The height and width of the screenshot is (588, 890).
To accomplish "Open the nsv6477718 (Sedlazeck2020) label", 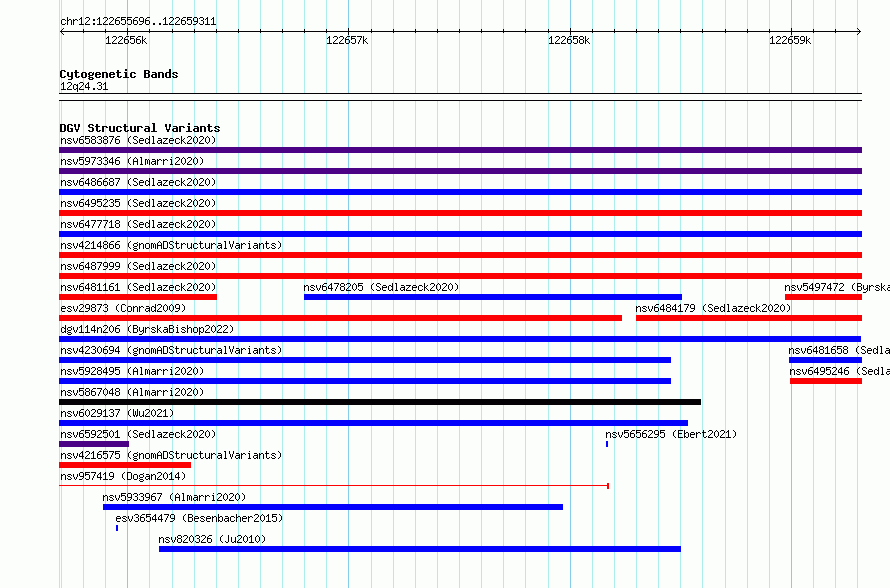I will tap(138, 224).
